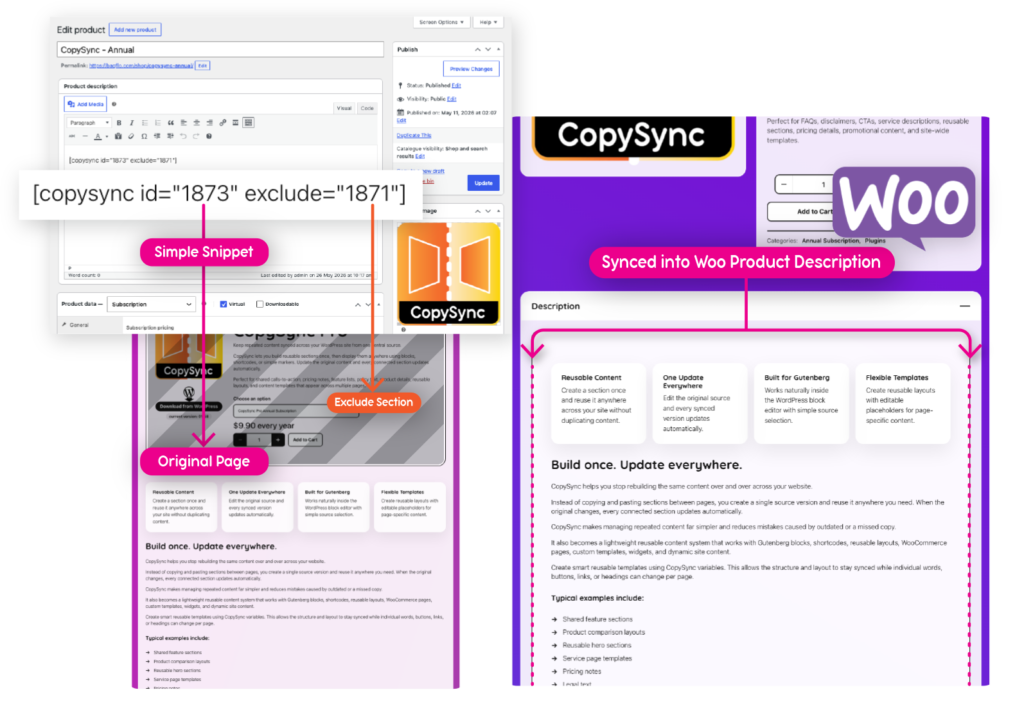Click the blue Update button

(483, 183)
